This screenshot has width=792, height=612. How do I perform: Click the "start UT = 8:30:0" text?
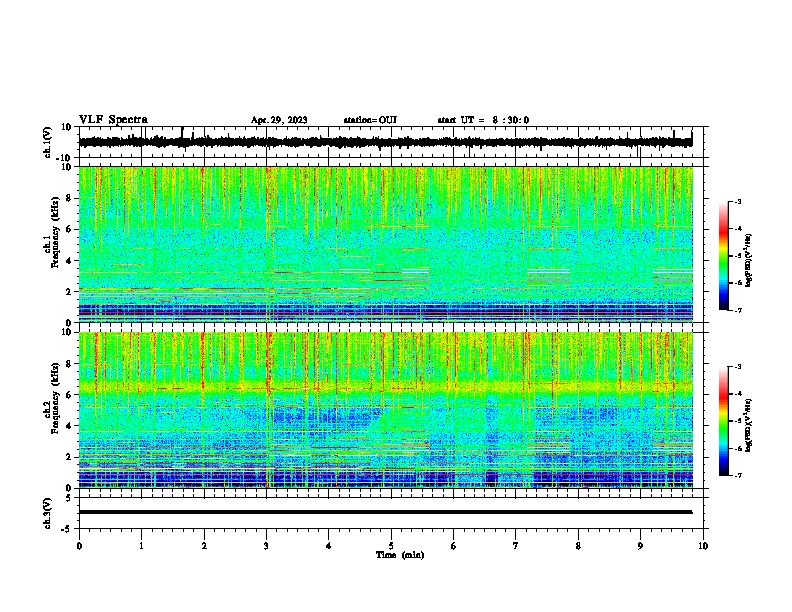(x=483, y=120)
